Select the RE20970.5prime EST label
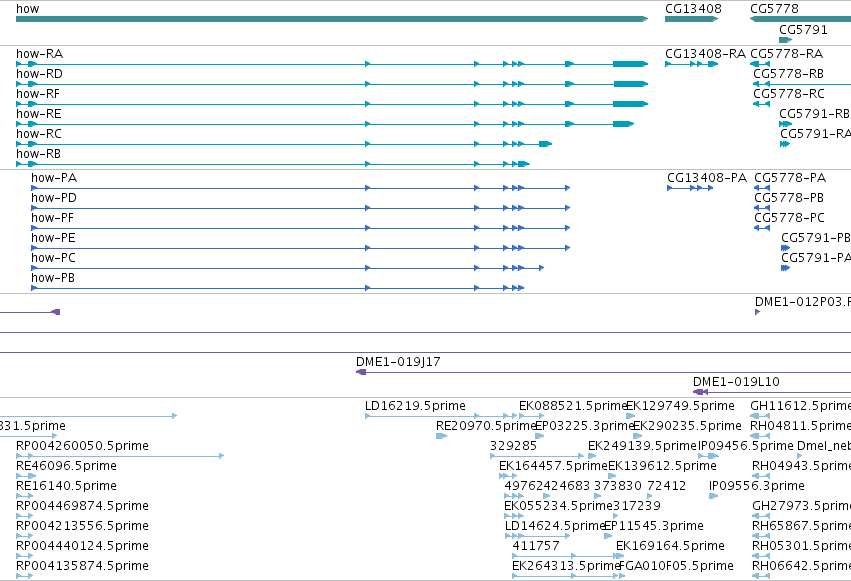This screenshot has height=581, width=851. [x=486, y=426]
